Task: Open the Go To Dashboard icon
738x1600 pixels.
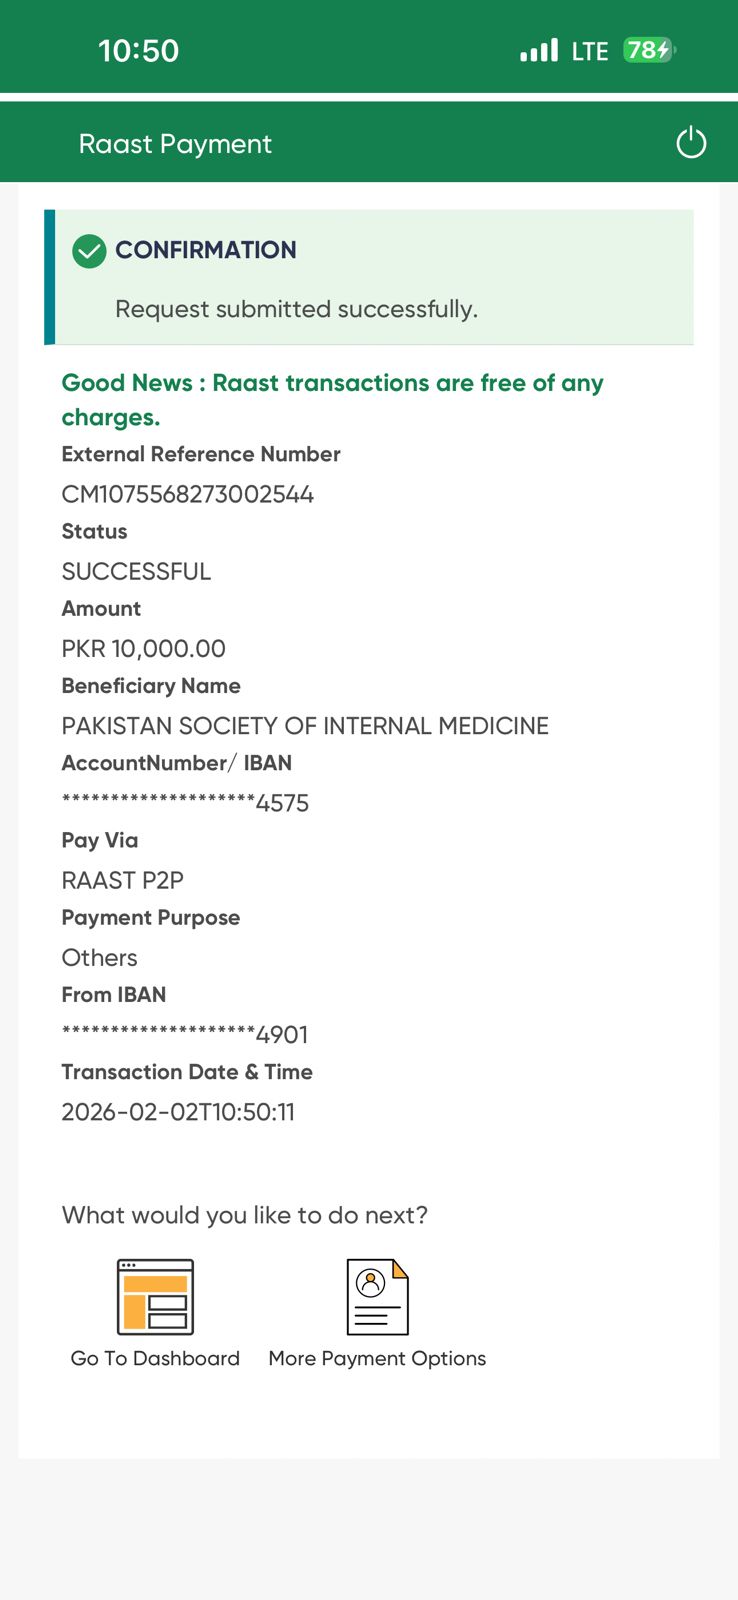Action: pos(155,1297)
